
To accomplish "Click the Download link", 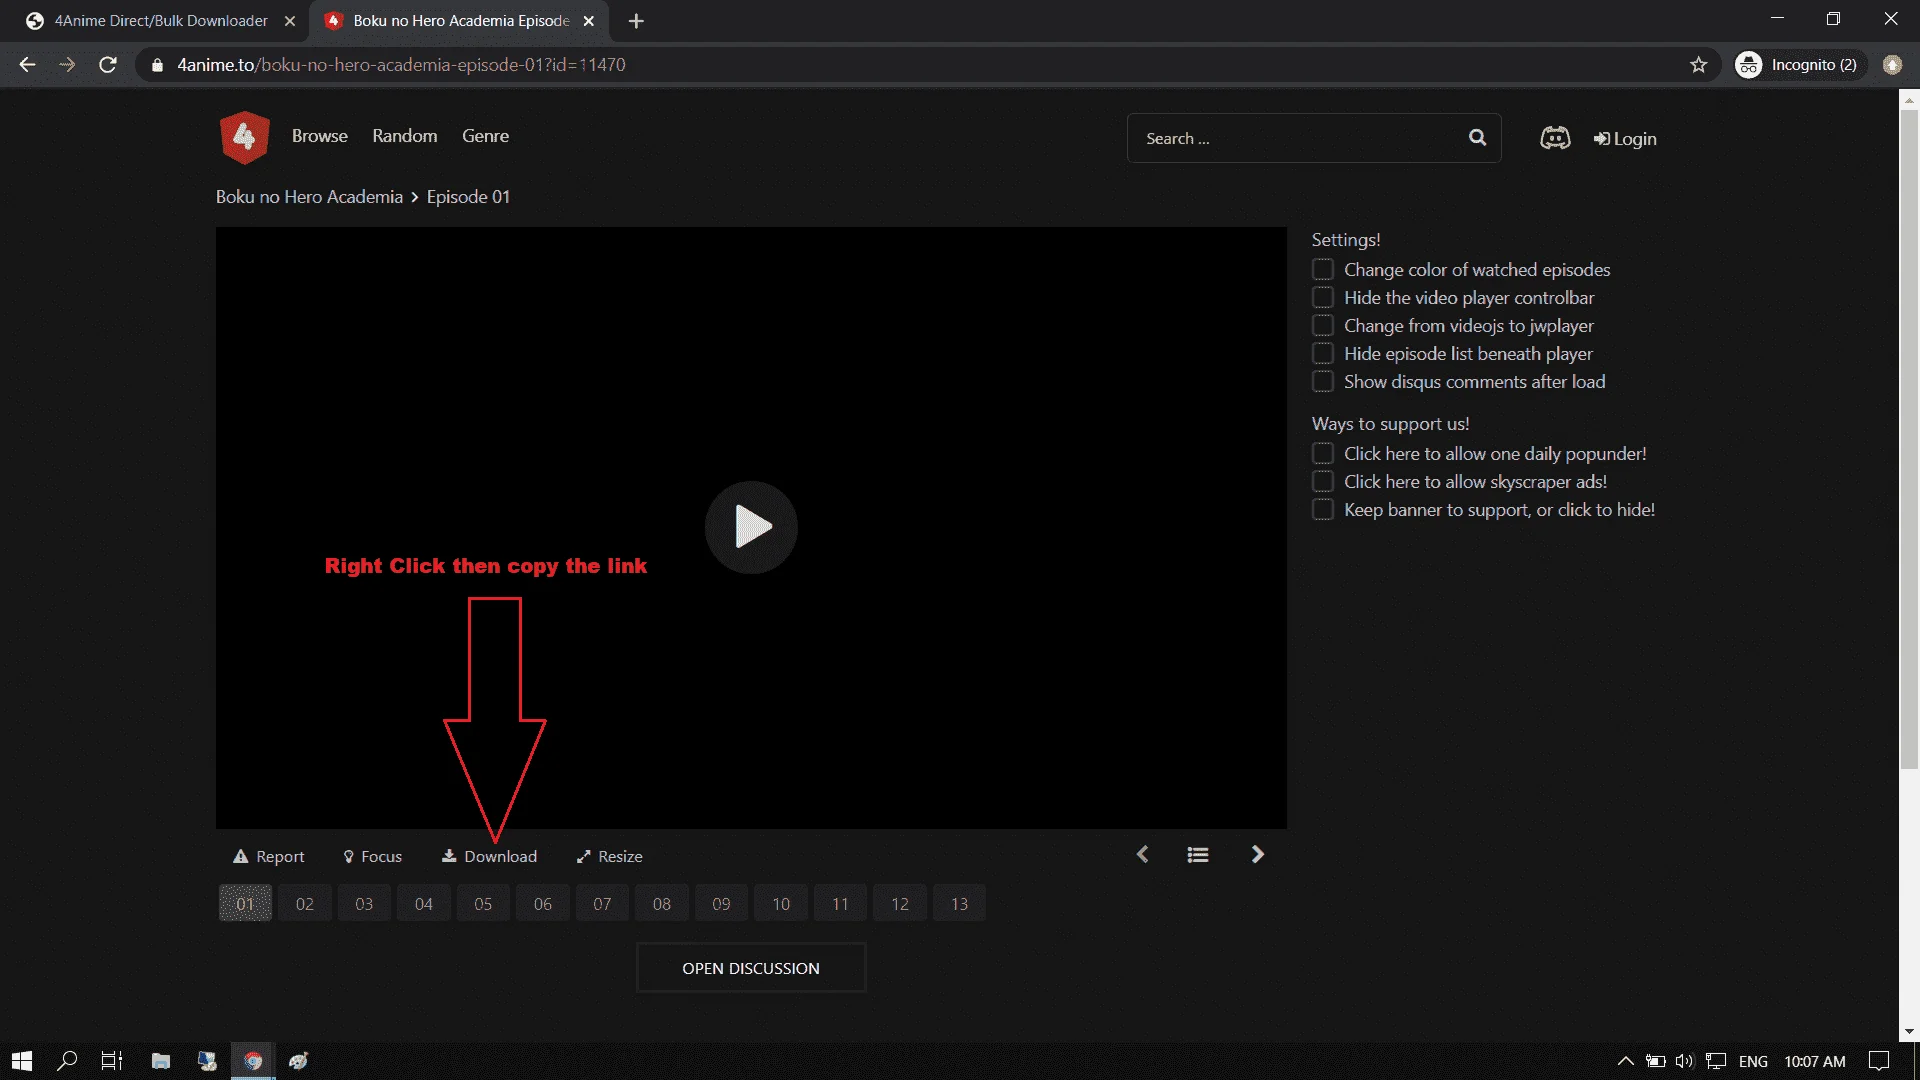I will coord(490,857).
